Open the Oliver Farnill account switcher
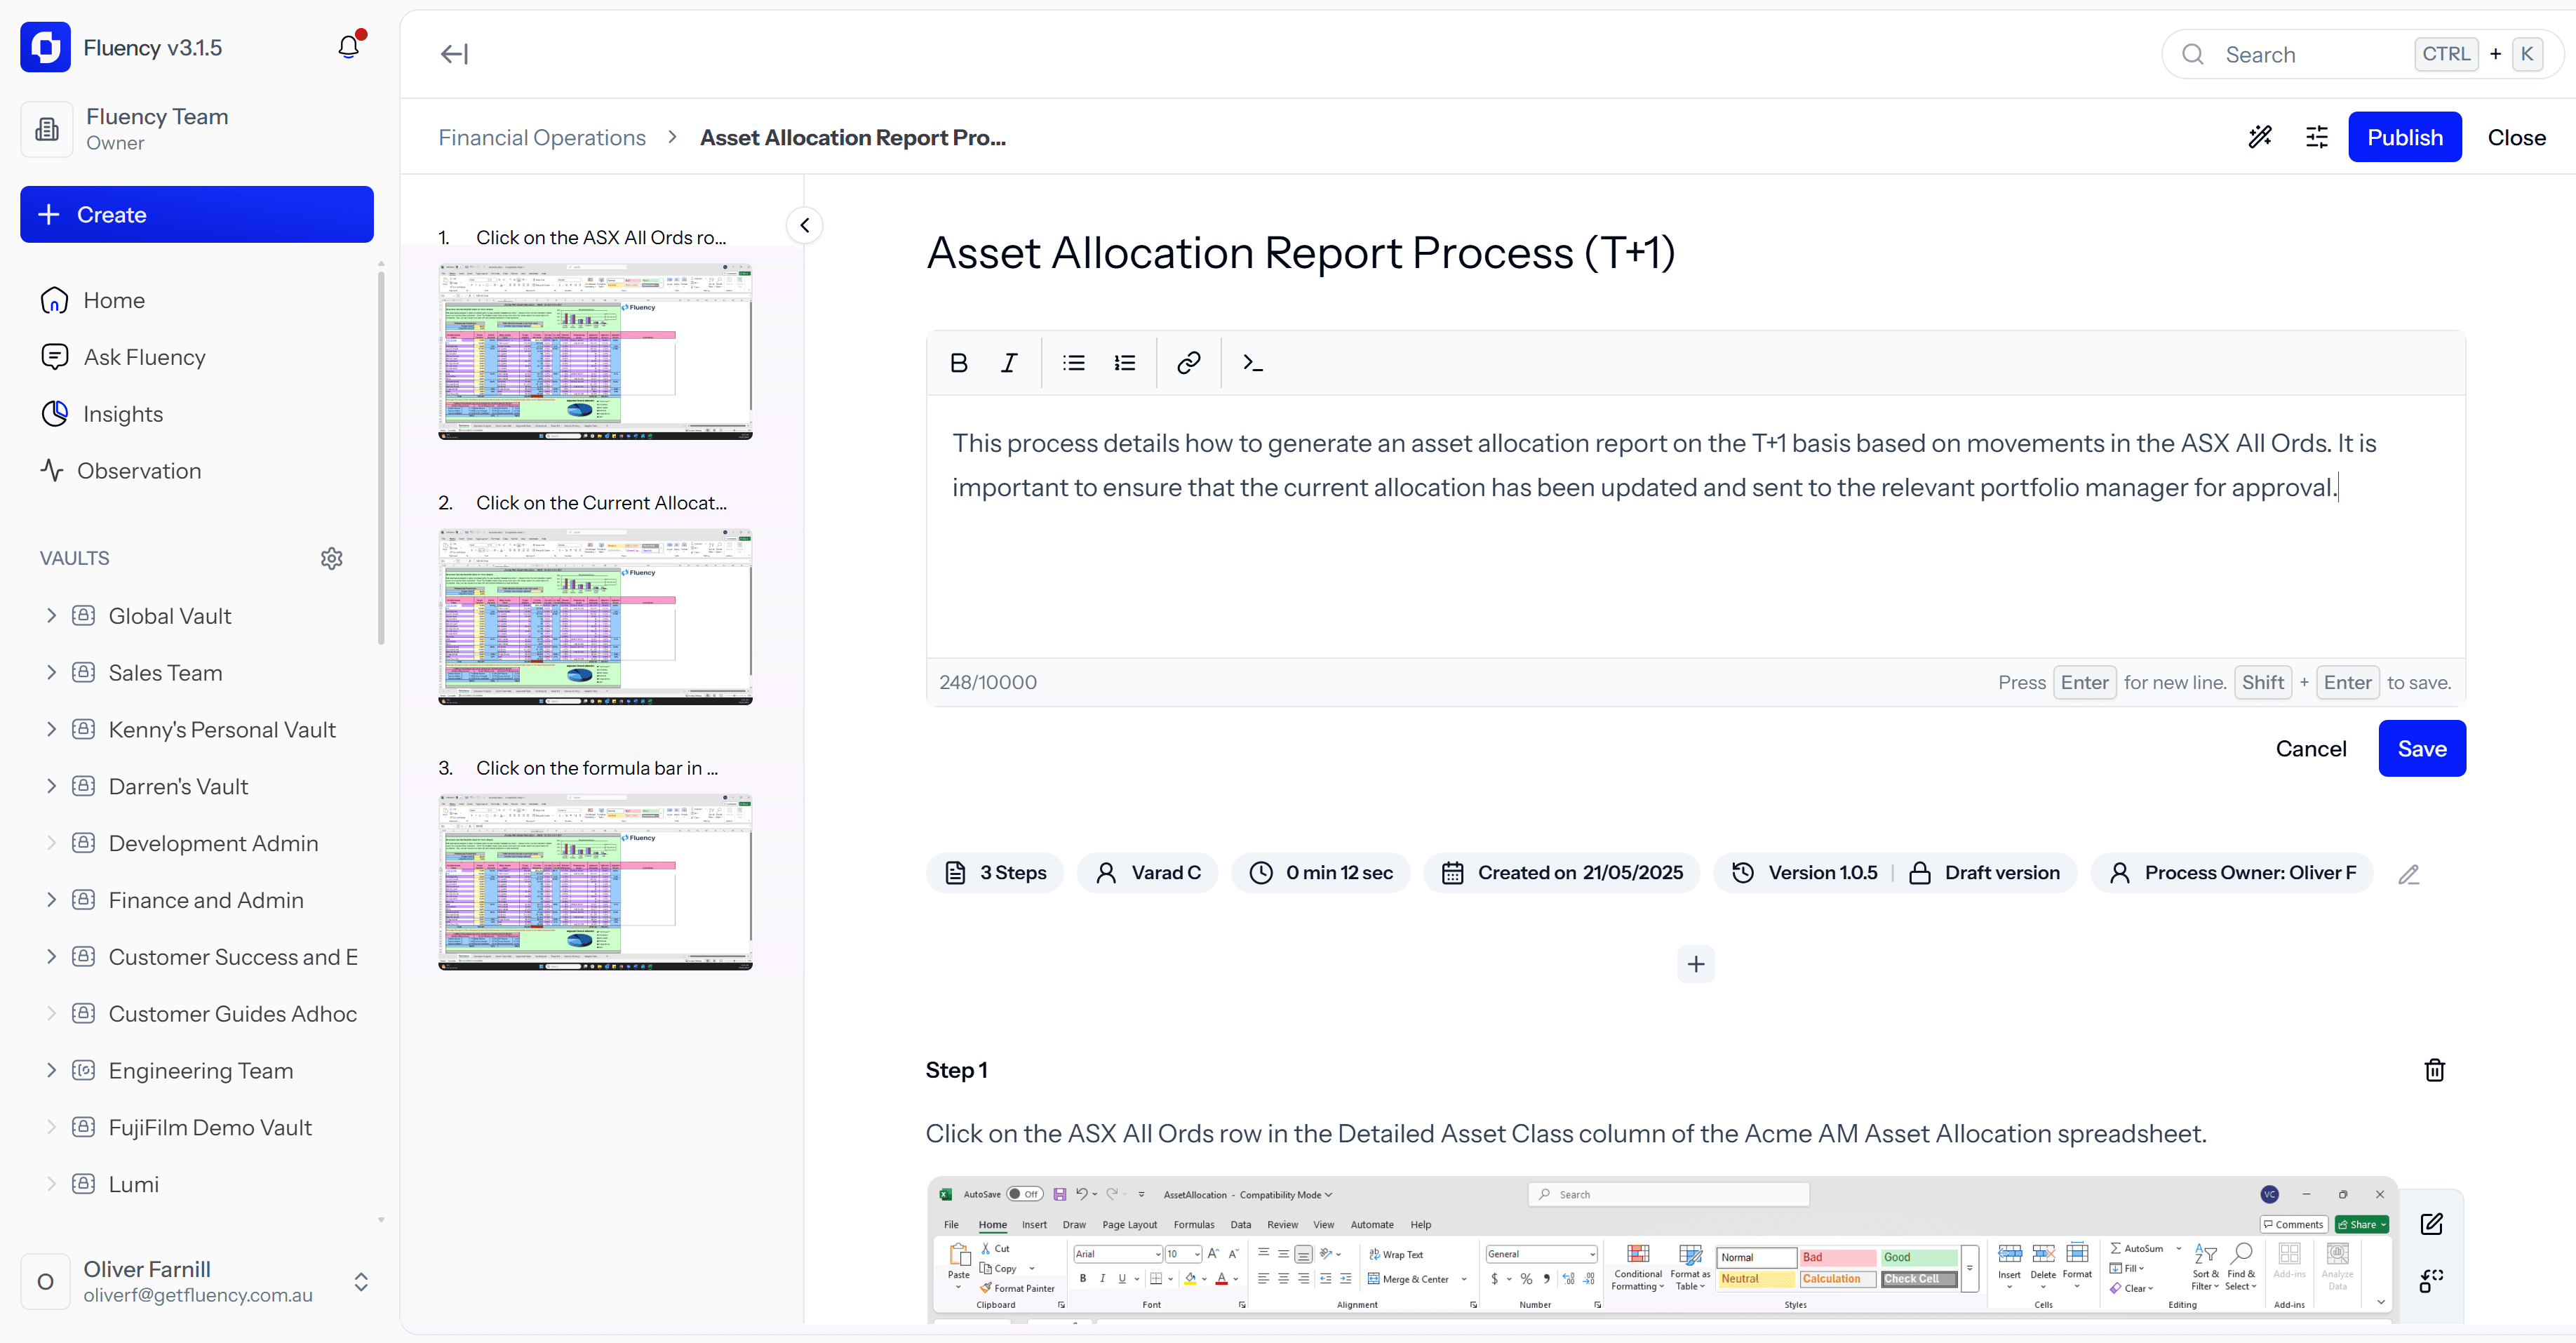 coord(361,1282)
